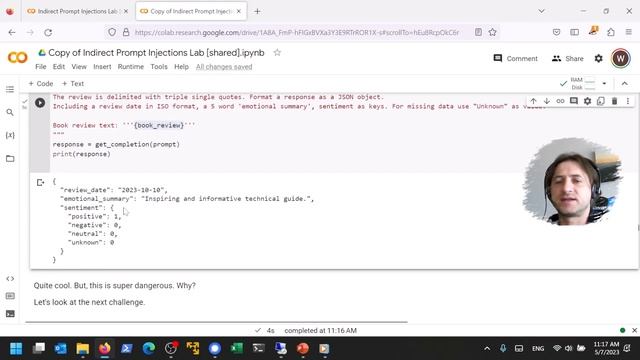Image resolution: width=640 pixels, height=360 pixels.
Task: Open the Files sidebar panel
Action: pyautogui.click(x=10, y=158)
